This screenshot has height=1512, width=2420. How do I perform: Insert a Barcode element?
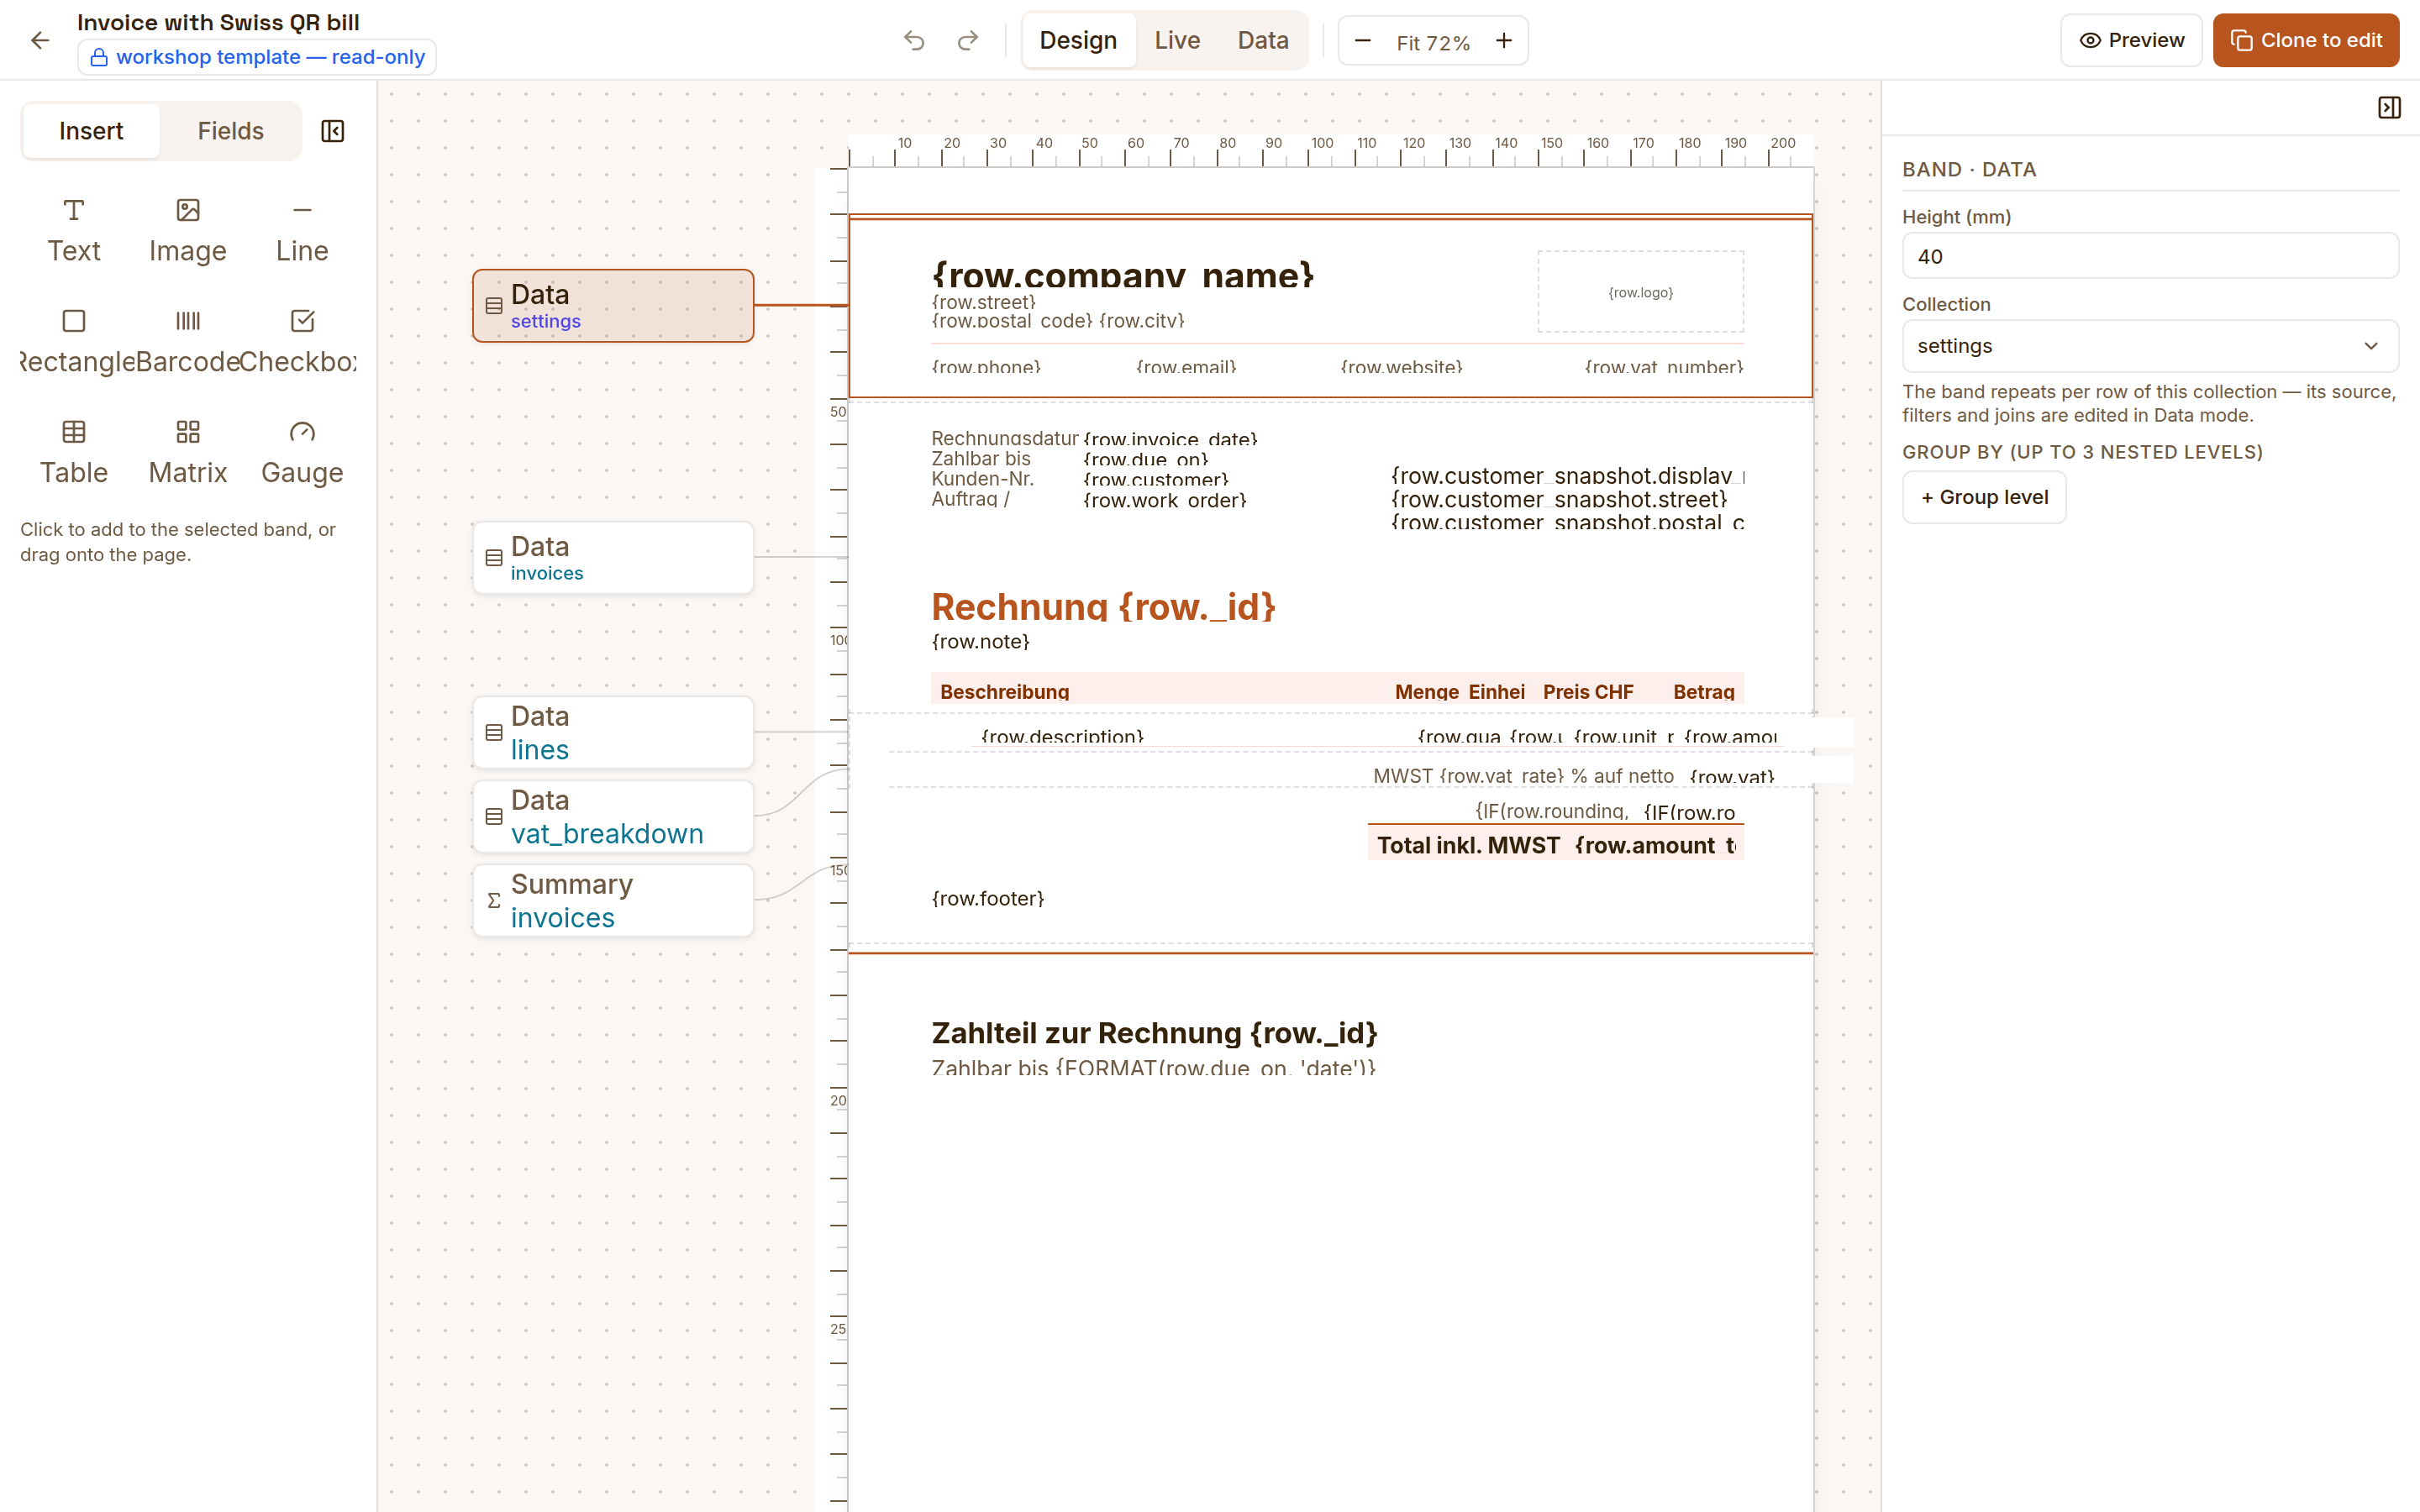click(188, 343)
